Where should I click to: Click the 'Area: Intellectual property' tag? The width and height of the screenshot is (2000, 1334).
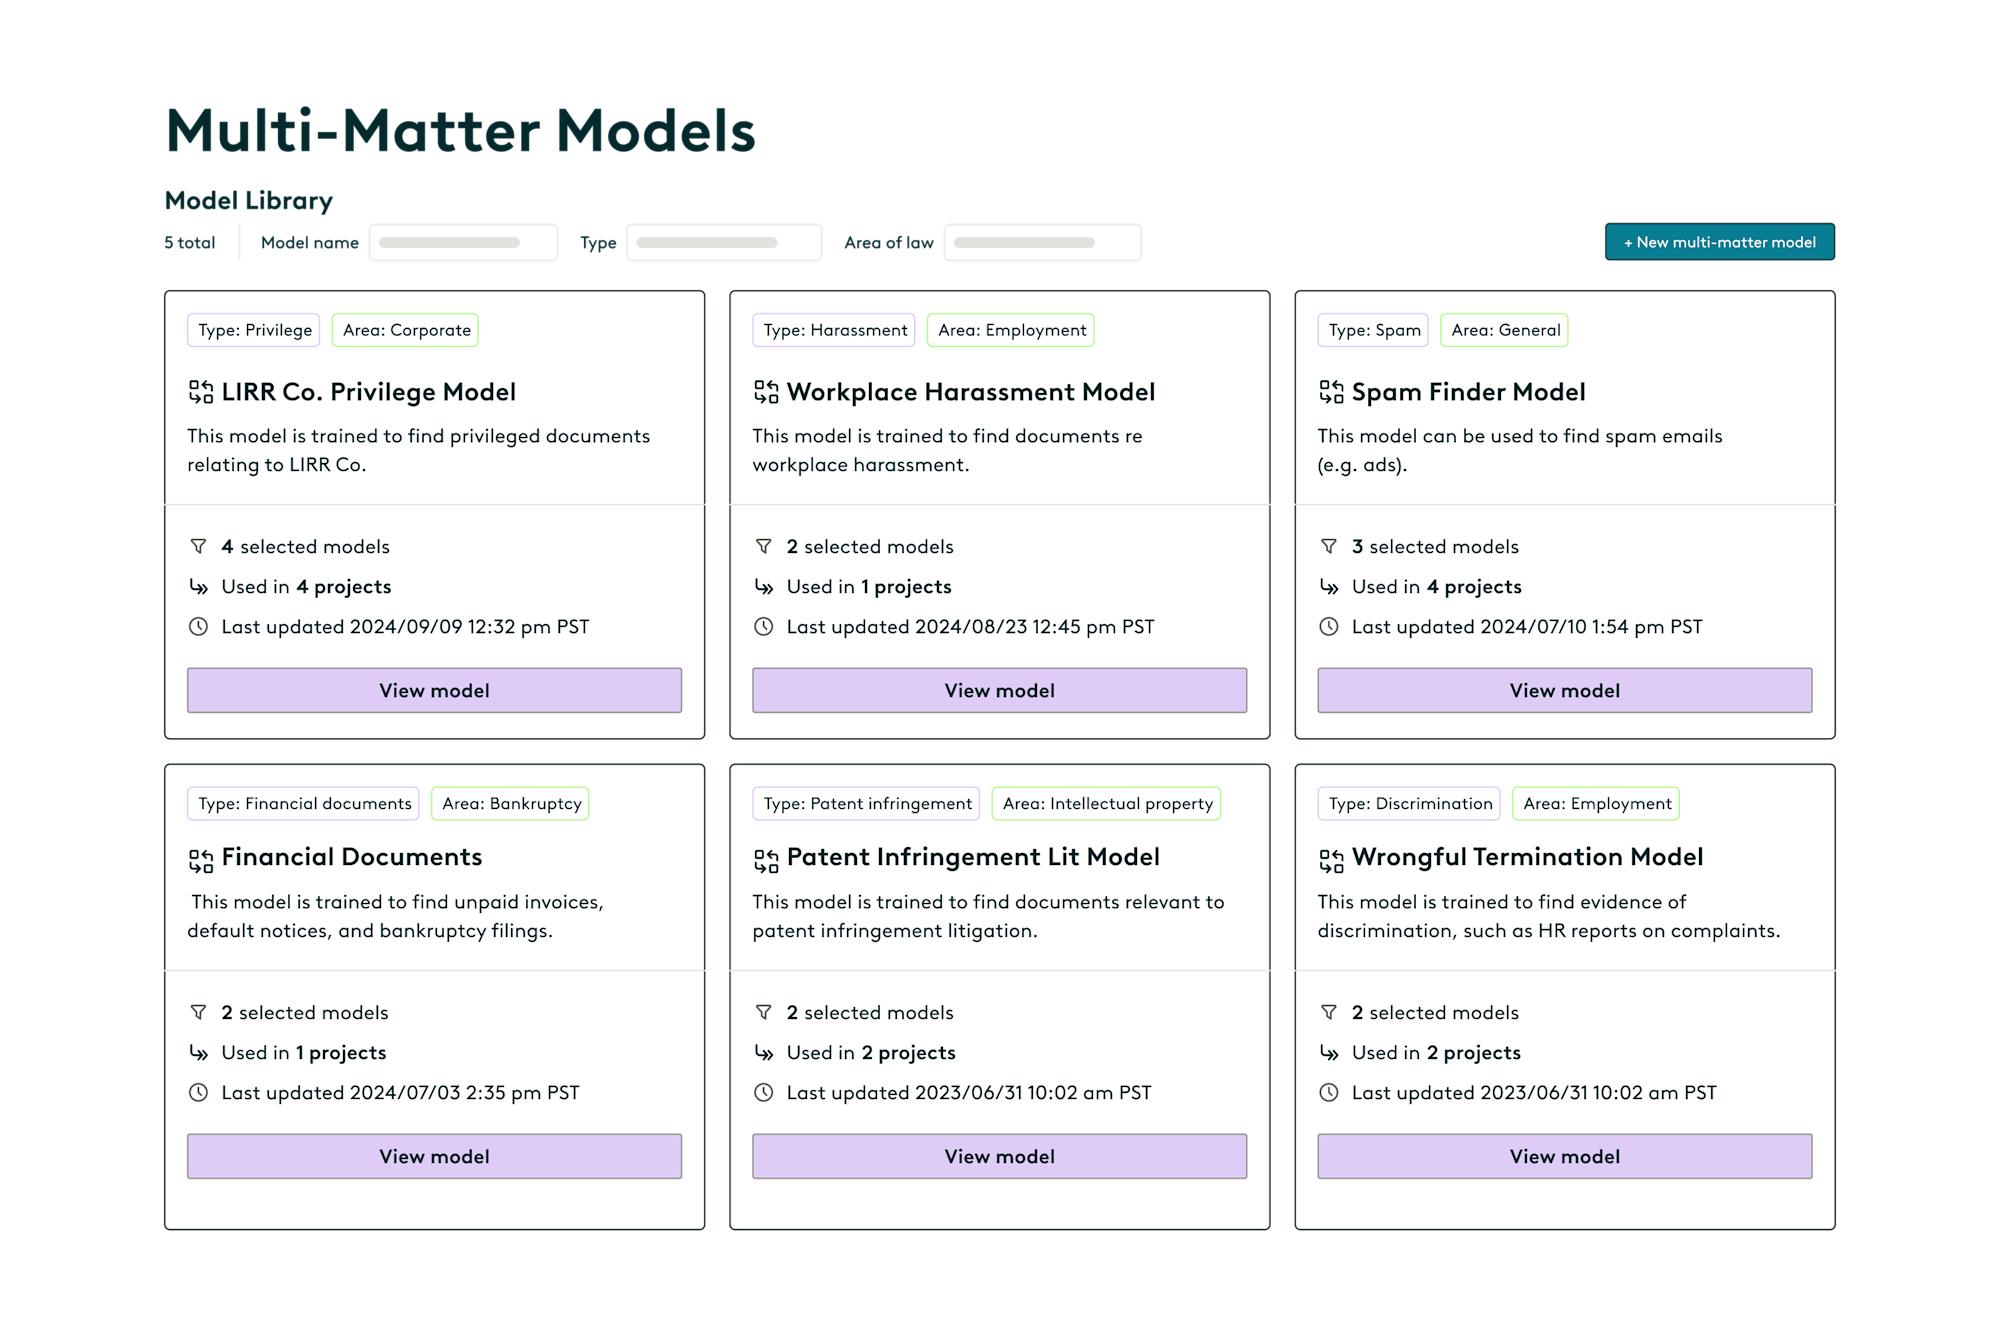[1107, 804]
